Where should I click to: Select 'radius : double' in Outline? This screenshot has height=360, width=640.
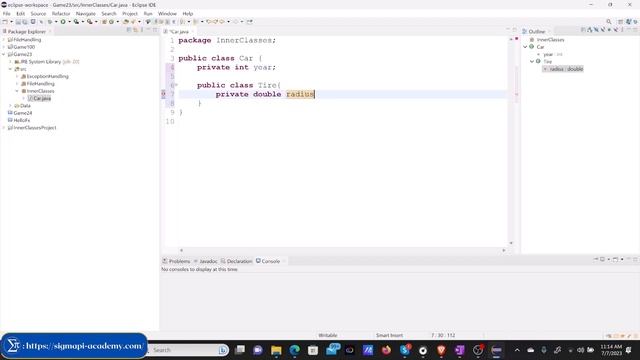click(563, 69)
